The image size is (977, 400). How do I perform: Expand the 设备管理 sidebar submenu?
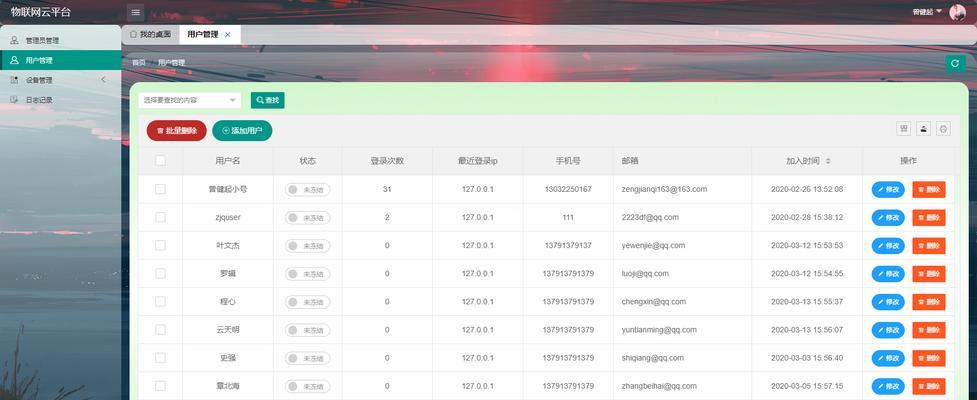(x=60, y=80)
